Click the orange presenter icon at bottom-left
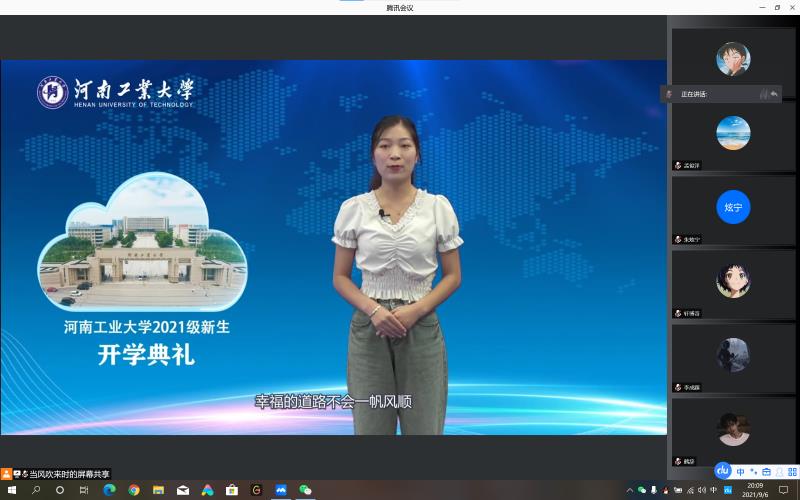This screenshot has height=500, width=800. [6, 474]
